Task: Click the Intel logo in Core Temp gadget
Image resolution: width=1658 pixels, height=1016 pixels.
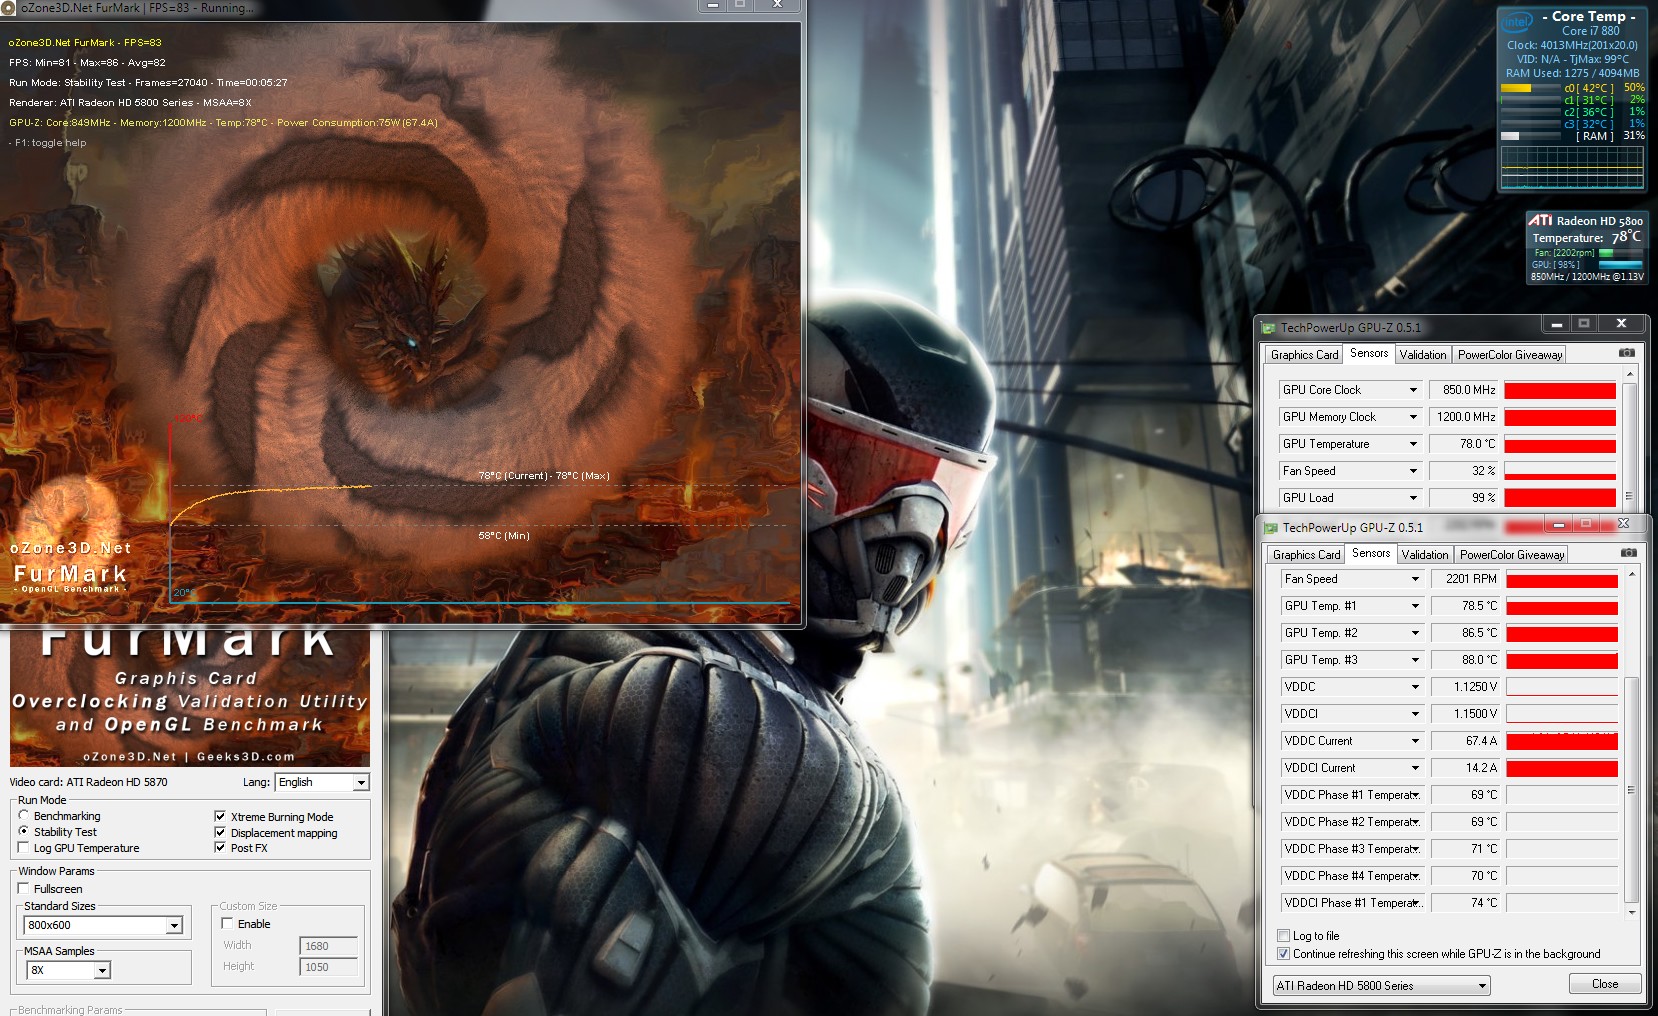Action: [1517, 21]
